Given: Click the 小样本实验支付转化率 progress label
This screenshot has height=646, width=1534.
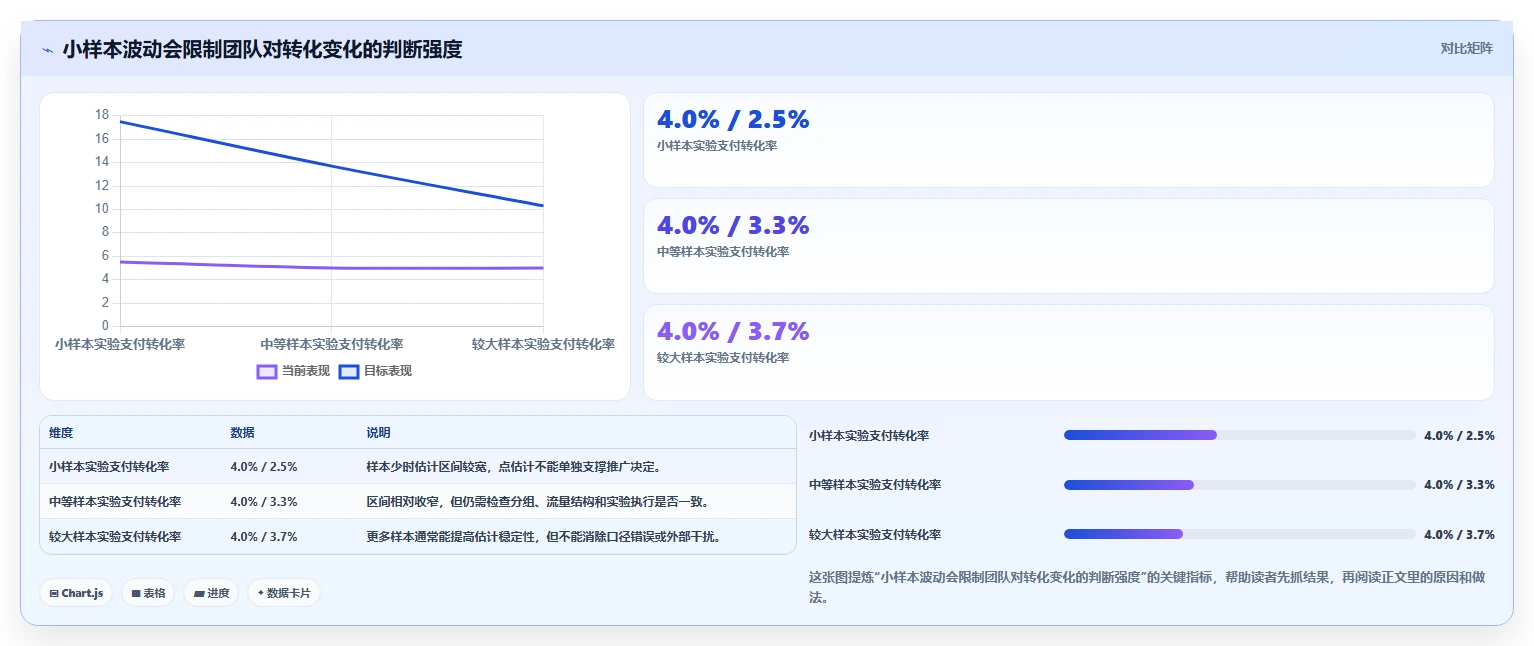Looking at the screenshot, I should click(x=869, y=436).
